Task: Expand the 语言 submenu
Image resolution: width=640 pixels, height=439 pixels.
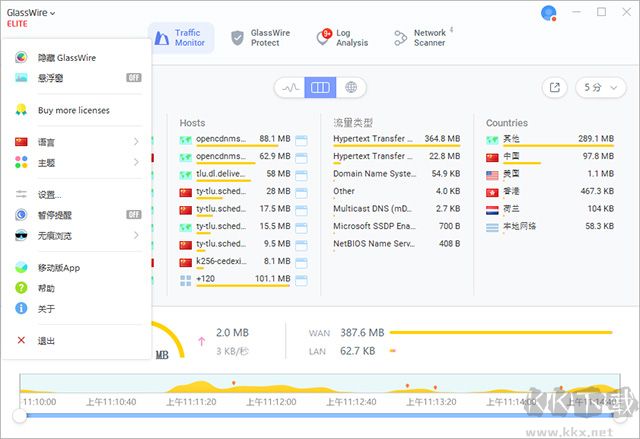Action: [x=136, y=142]
